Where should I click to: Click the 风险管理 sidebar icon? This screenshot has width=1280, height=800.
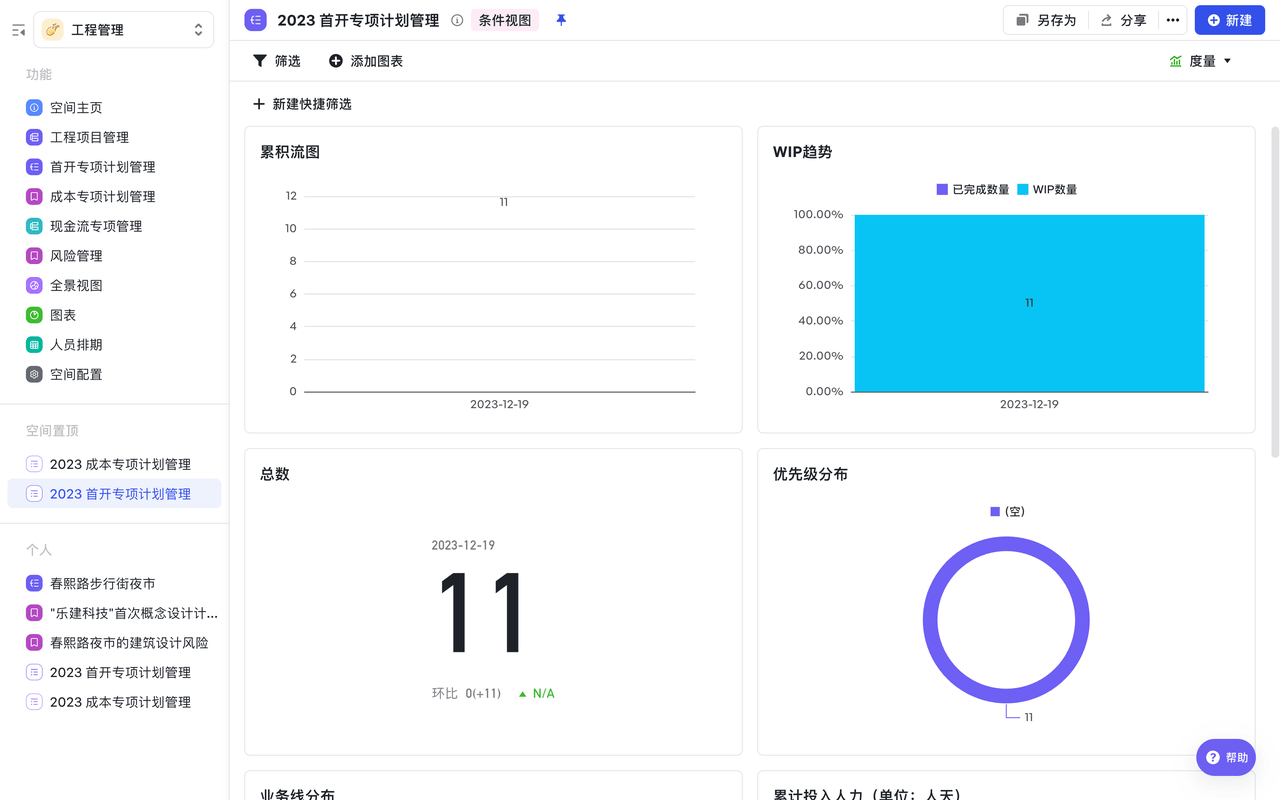34,256
